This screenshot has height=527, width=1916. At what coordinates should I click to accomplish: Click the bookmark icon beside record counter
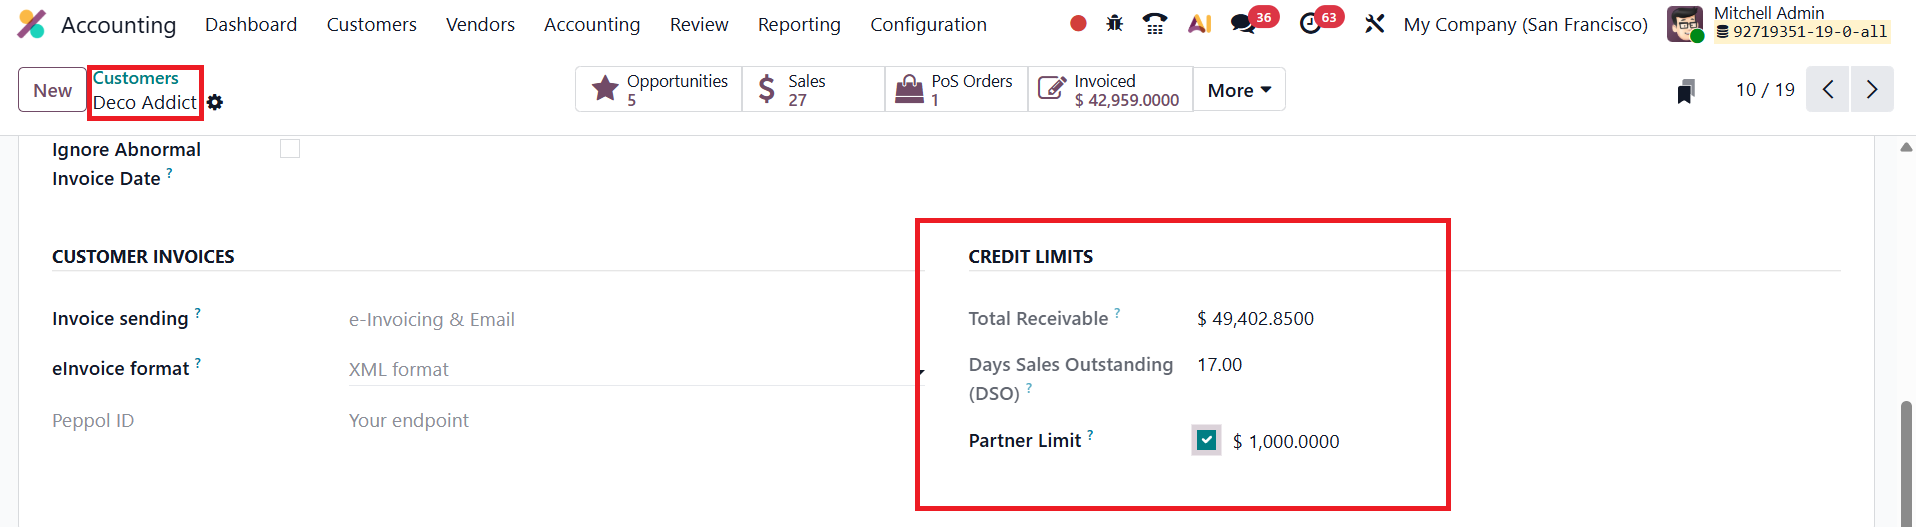pyautogui.click(x=1685, y=92)
